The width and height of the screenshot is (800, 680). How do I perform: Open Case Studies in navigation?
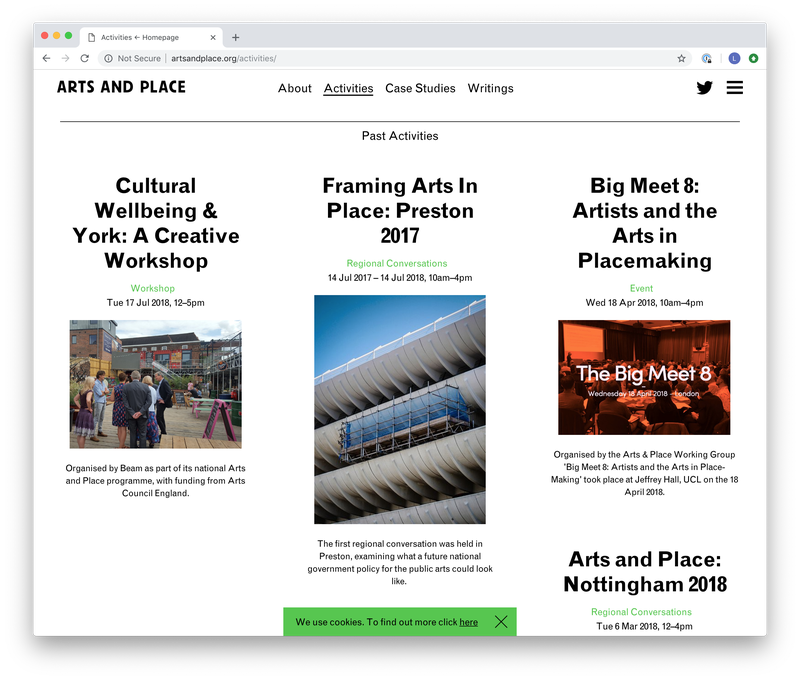[420, 88]
